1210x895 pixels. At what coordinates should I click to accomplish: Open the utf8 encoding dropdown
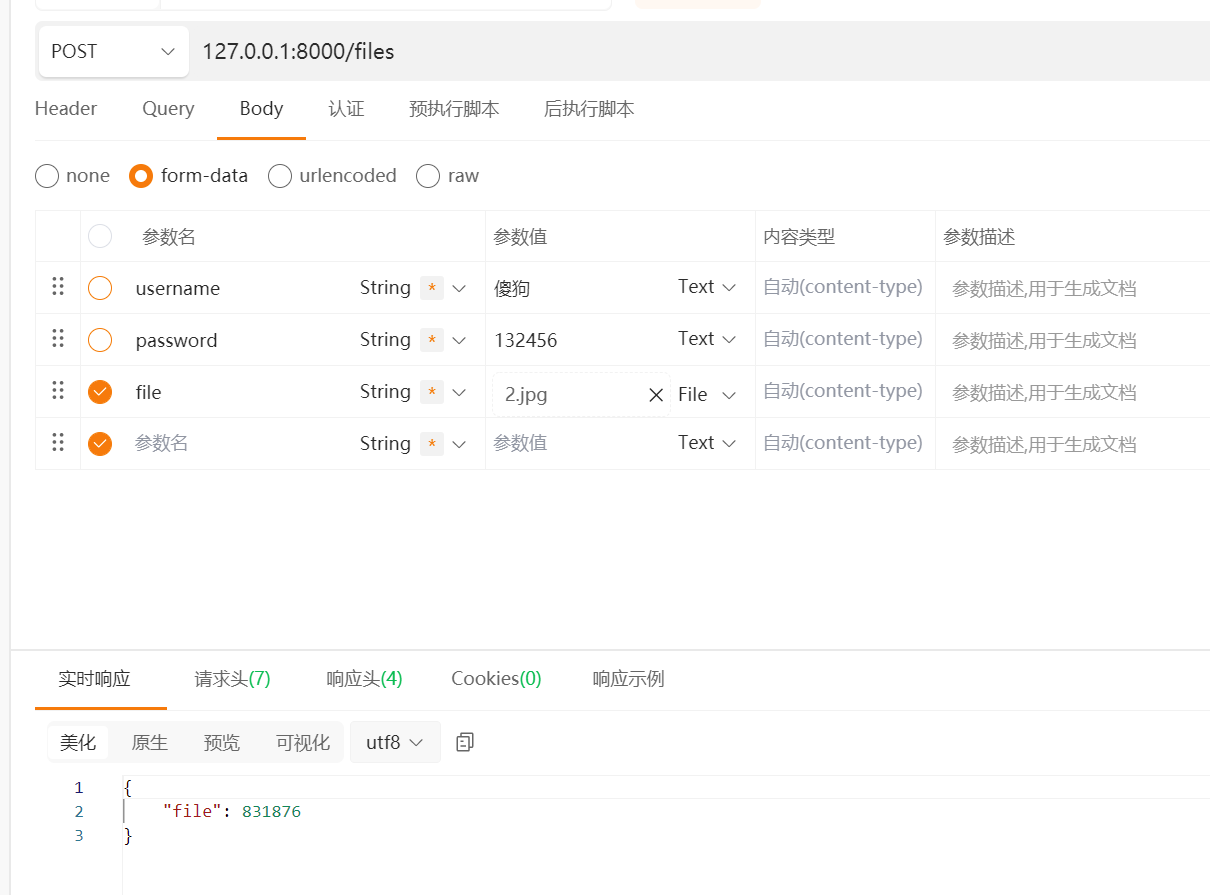pyautogui.click(x=395, y=742)
